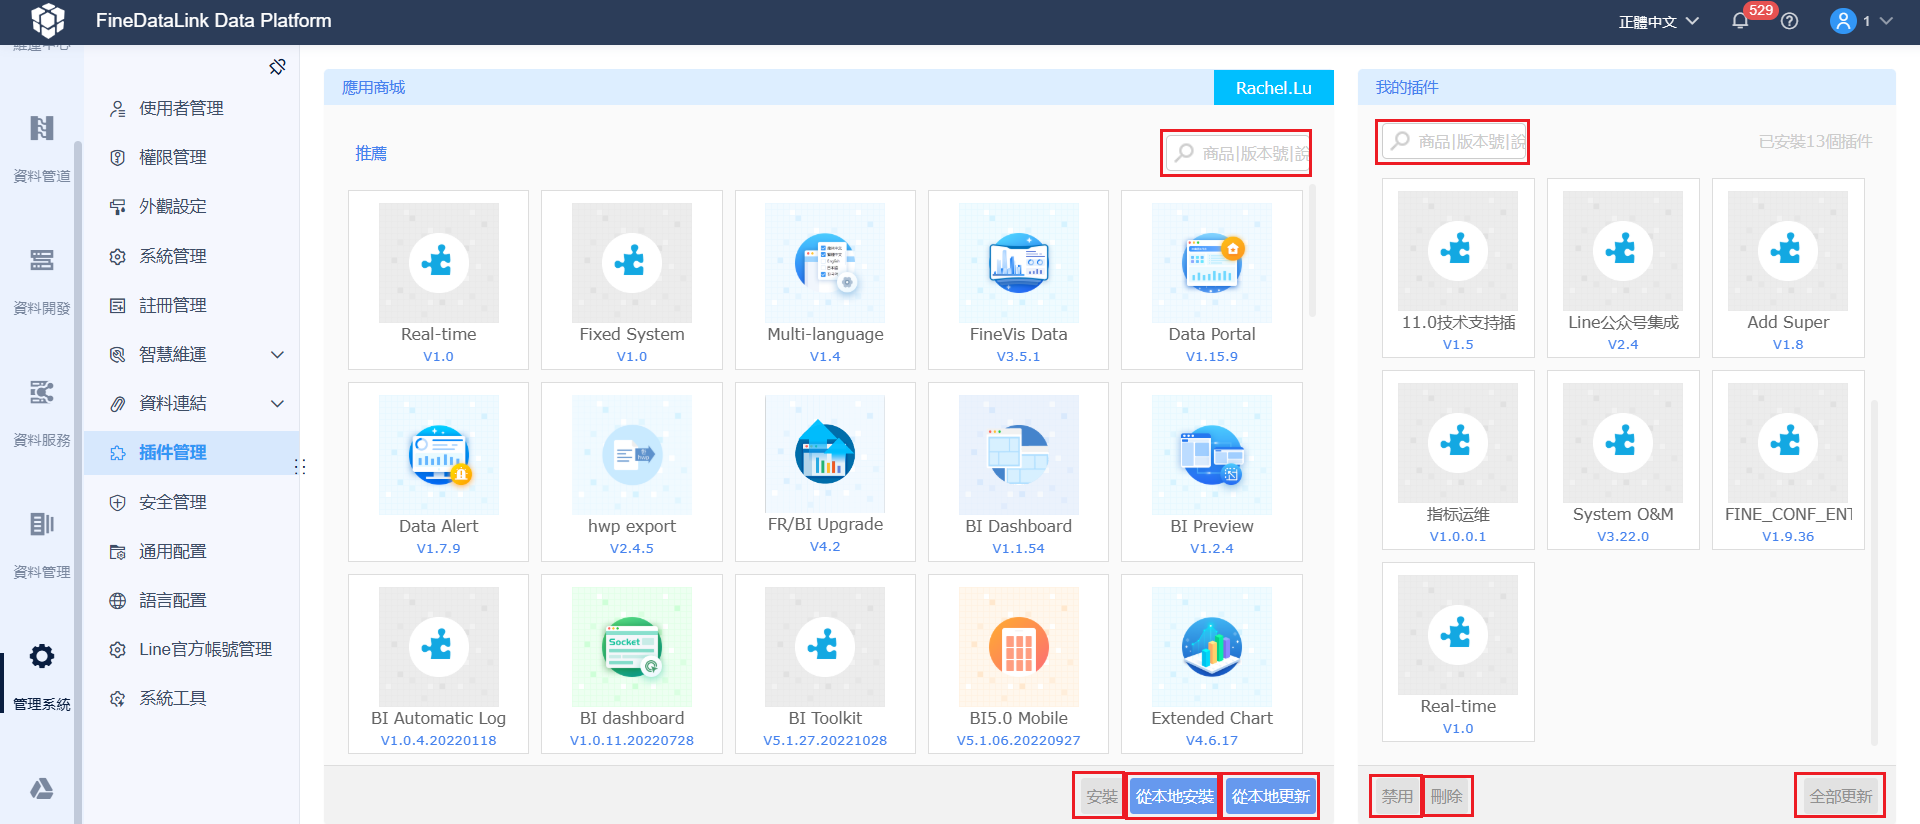Click the 從本地安裝 button
Image resolution: width=1920 pixels, height=824 pixels.
[x=1174, y=796]
